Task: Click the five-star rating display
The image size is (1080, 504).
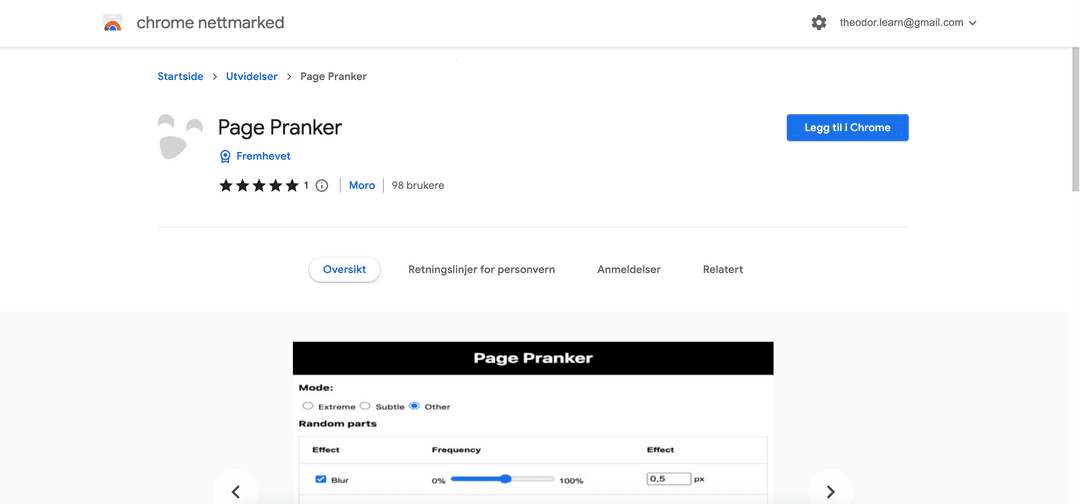Action: [259, 185]
